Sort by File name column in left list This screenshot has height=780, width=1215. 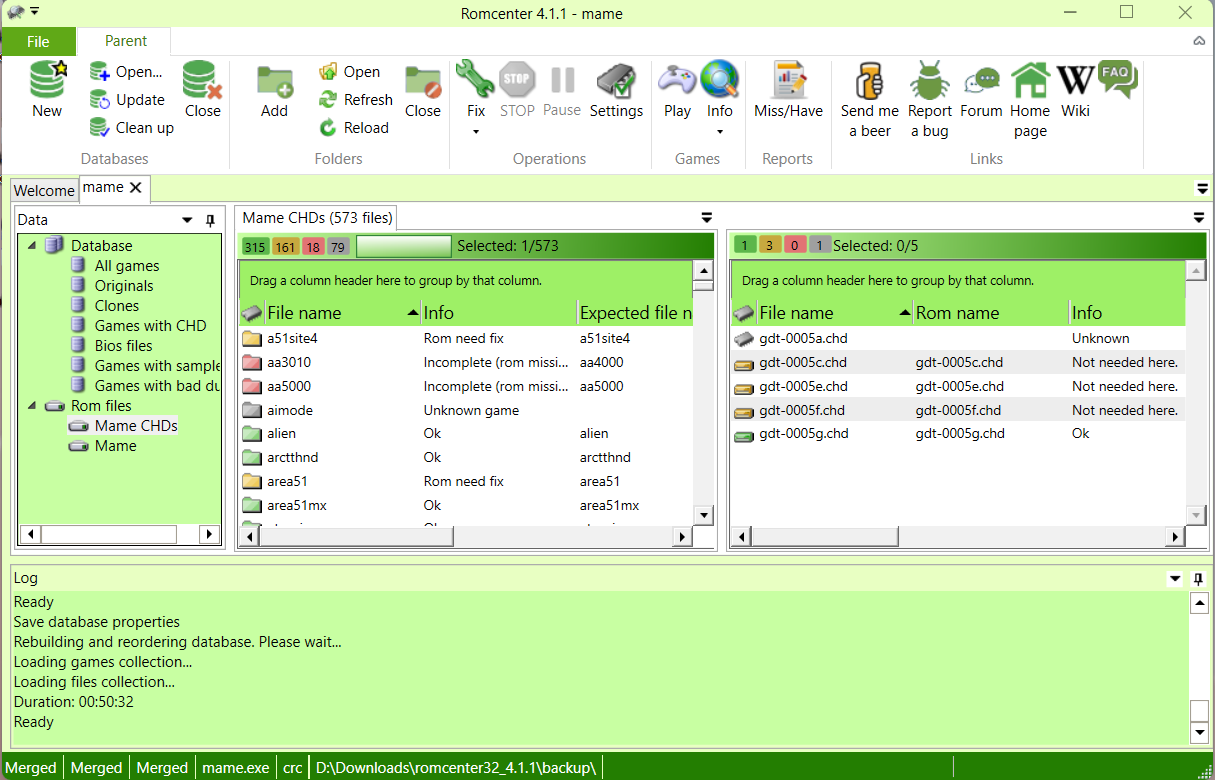[341, 313]
